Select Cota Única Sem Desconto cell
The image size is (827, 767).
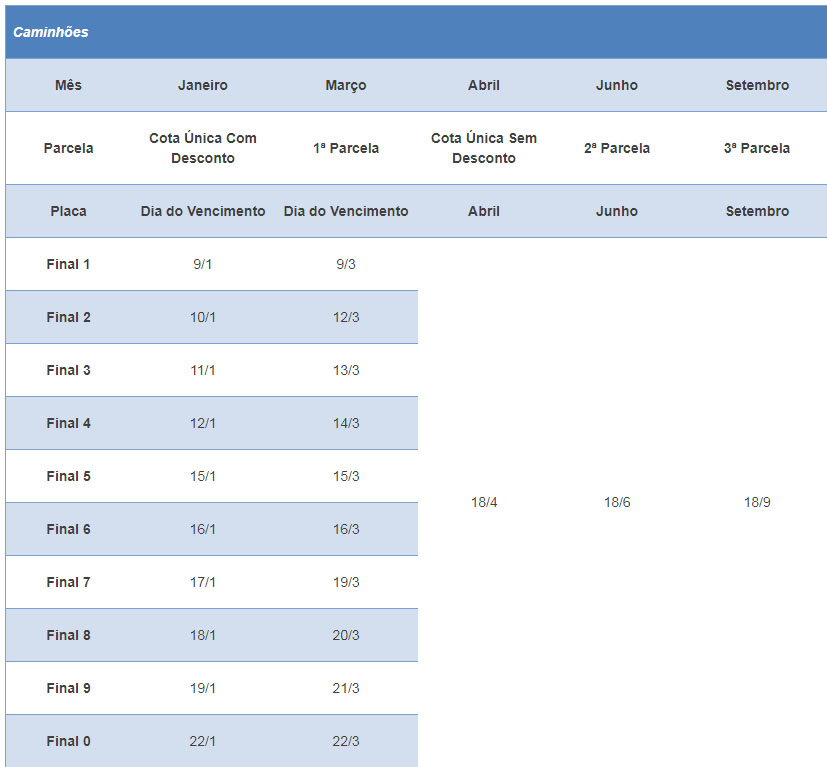[484, 148]
